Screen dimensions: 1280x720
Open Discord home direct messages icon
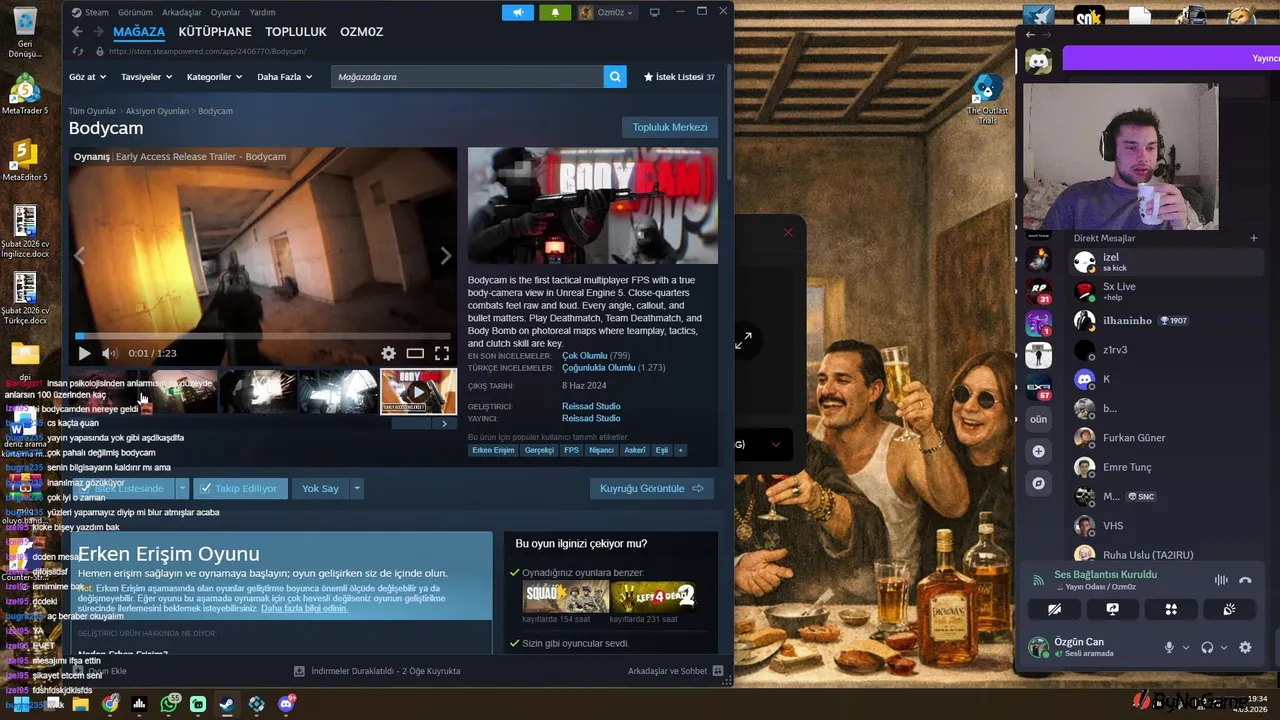(x=1039, y=62)
